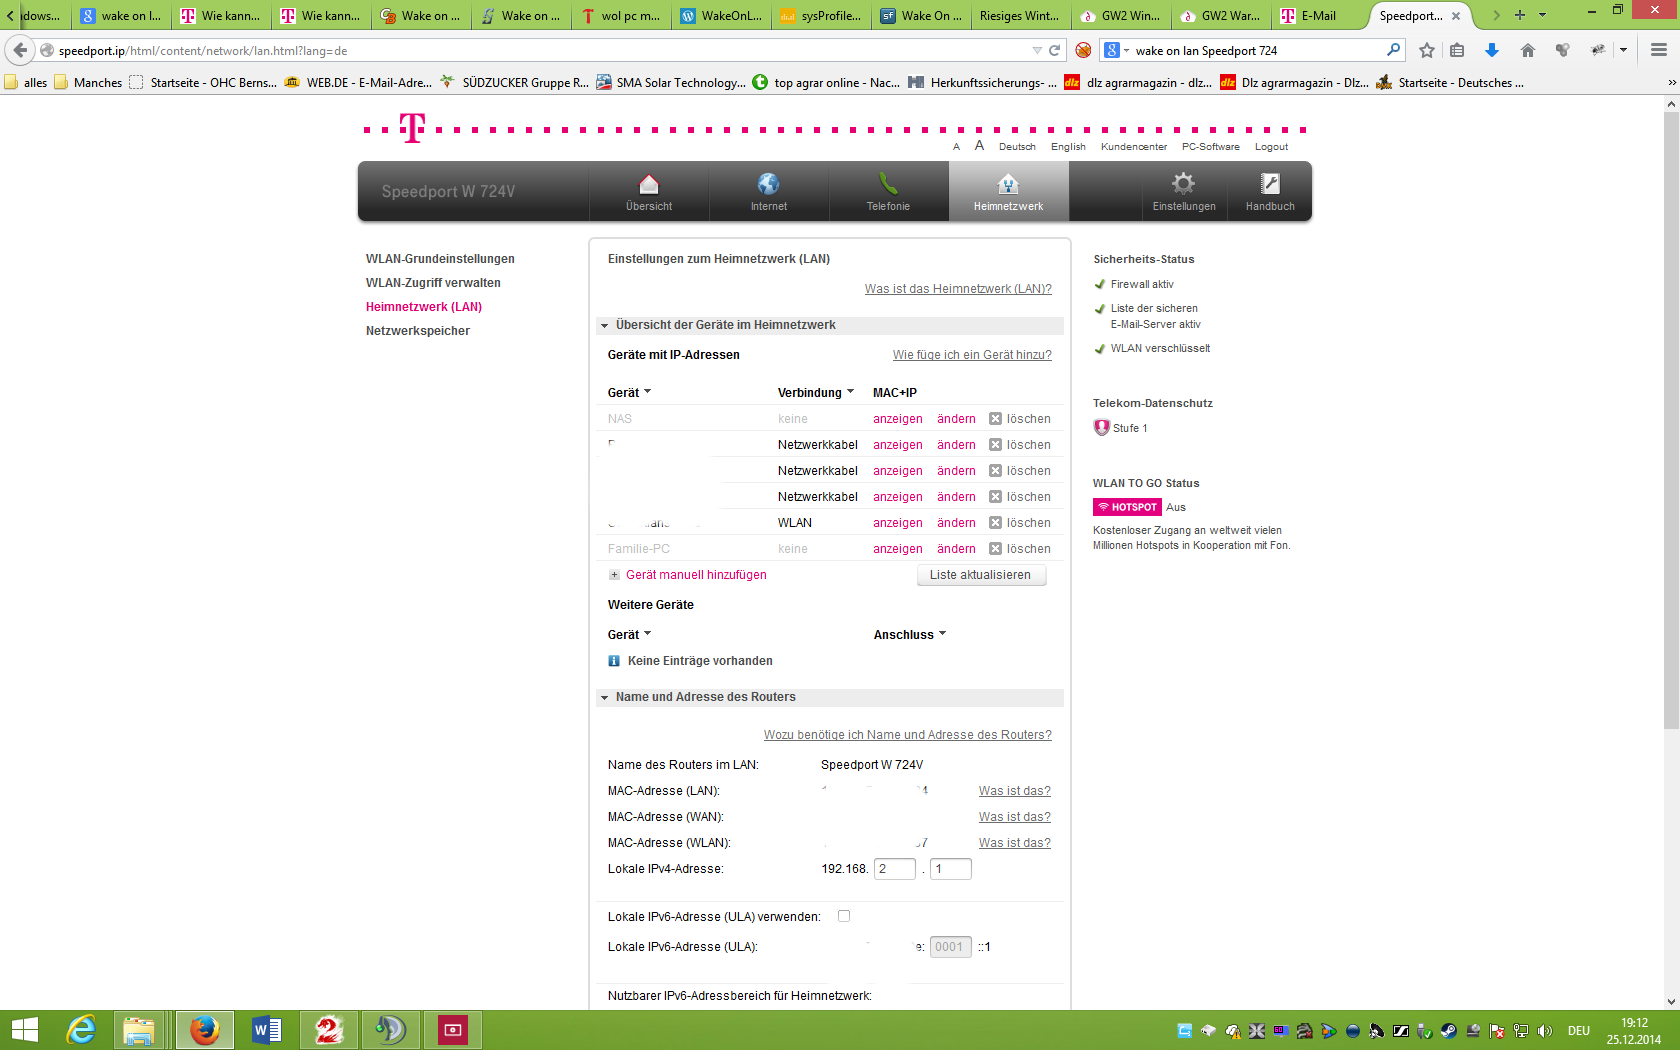Open the PC-Software link

click(1210, 147)
